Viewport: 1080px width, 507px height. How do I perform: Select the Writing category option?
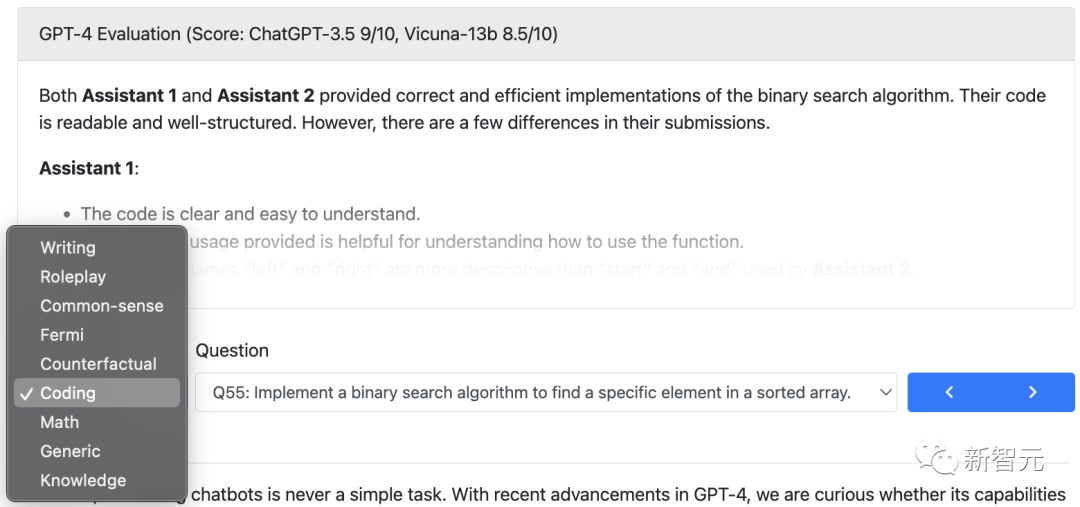[68, 248]
